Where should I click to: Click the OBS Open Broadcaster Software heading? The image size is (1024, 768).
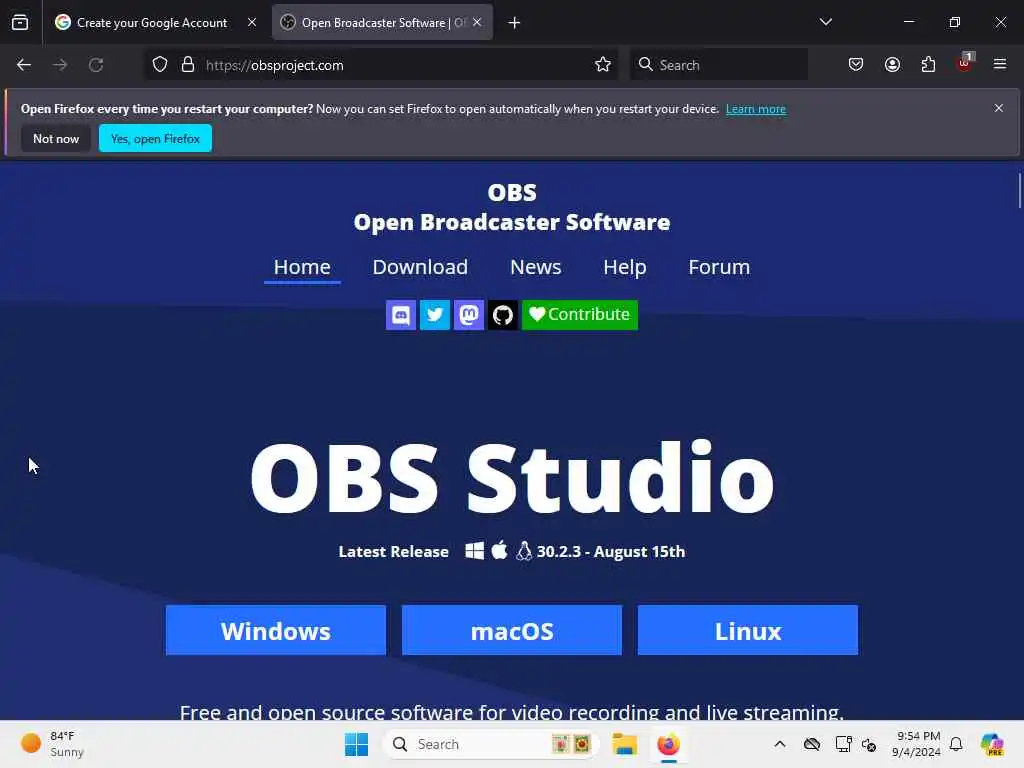[x=512, y=207]
